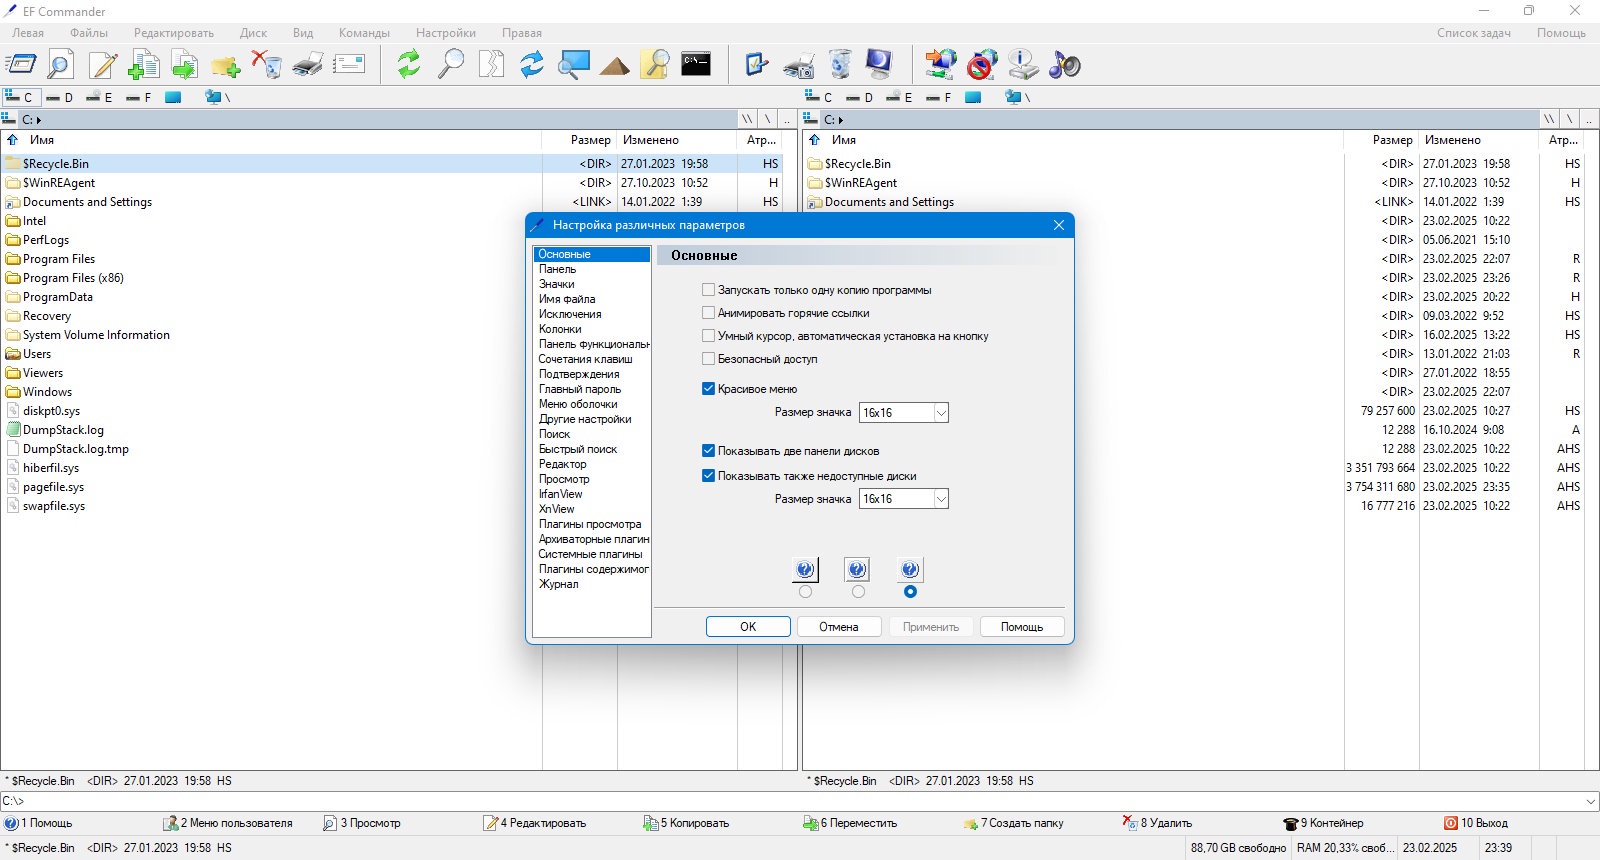Click 'Отмена' button in settings dialog
The height and width of the screenshot is (860, 1600).
[x=839, y=627]
